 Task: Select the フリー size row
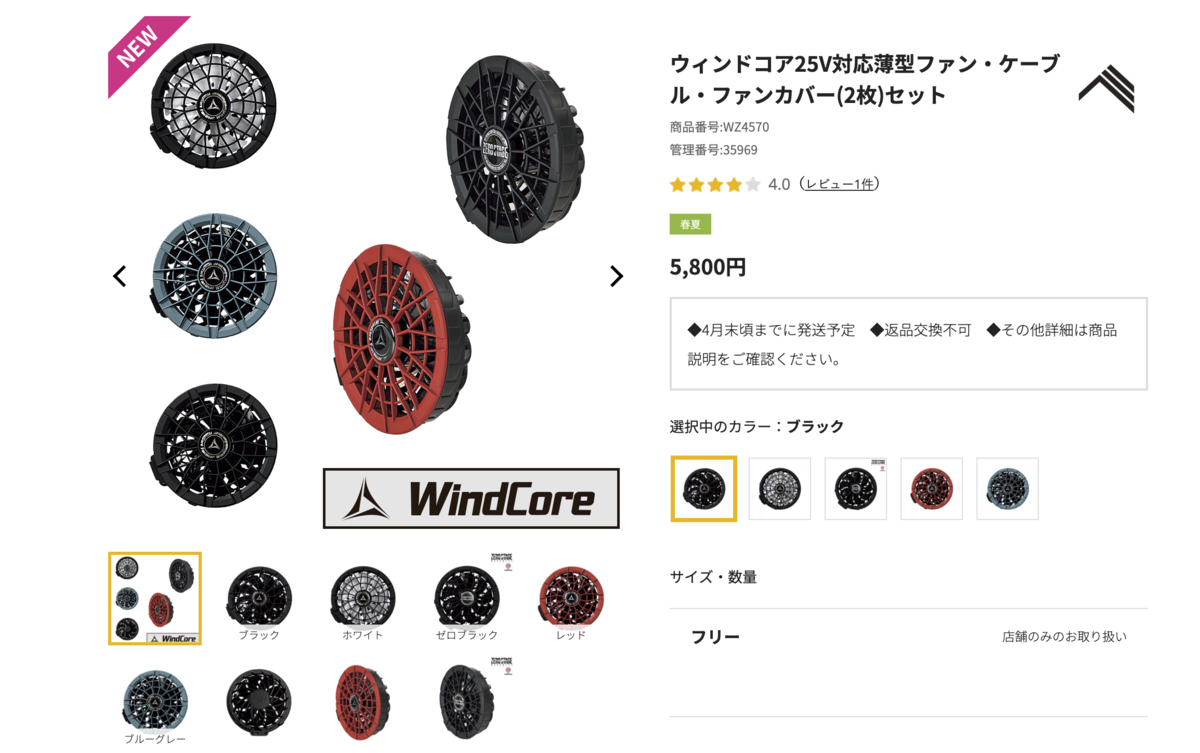(909, 636)
